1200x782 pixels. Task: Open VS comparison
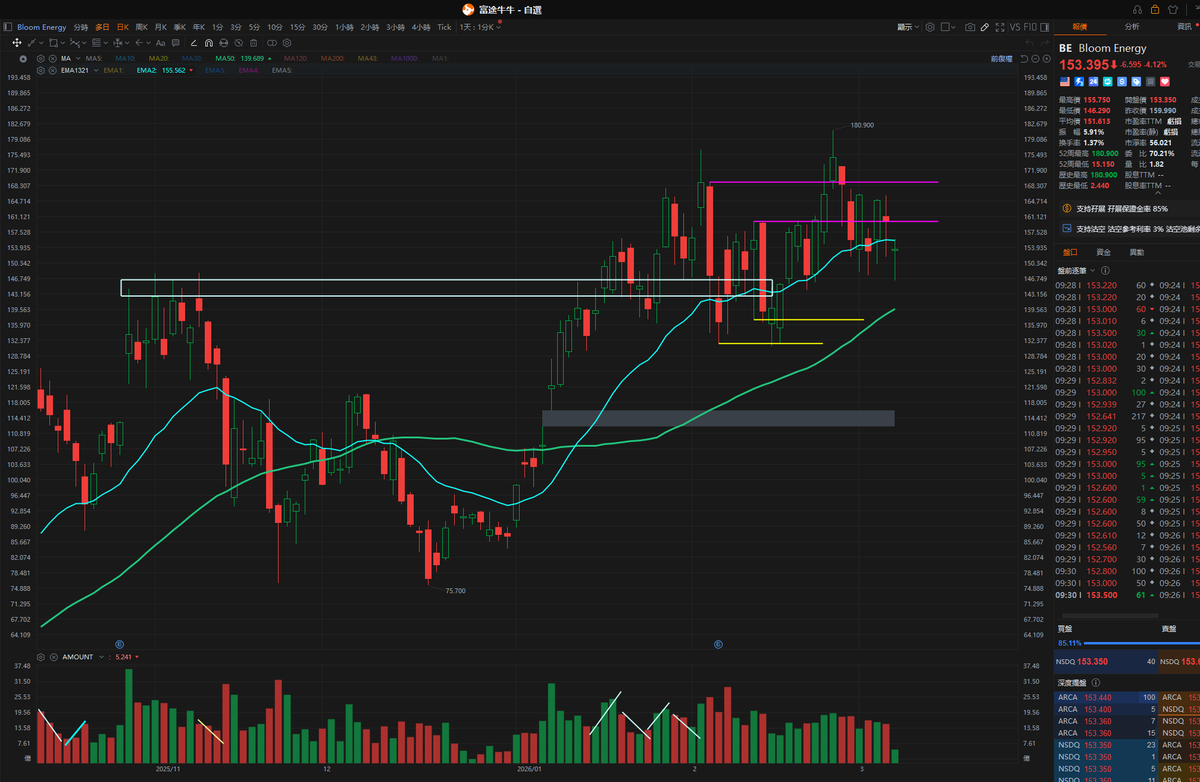click(1015, 27)
